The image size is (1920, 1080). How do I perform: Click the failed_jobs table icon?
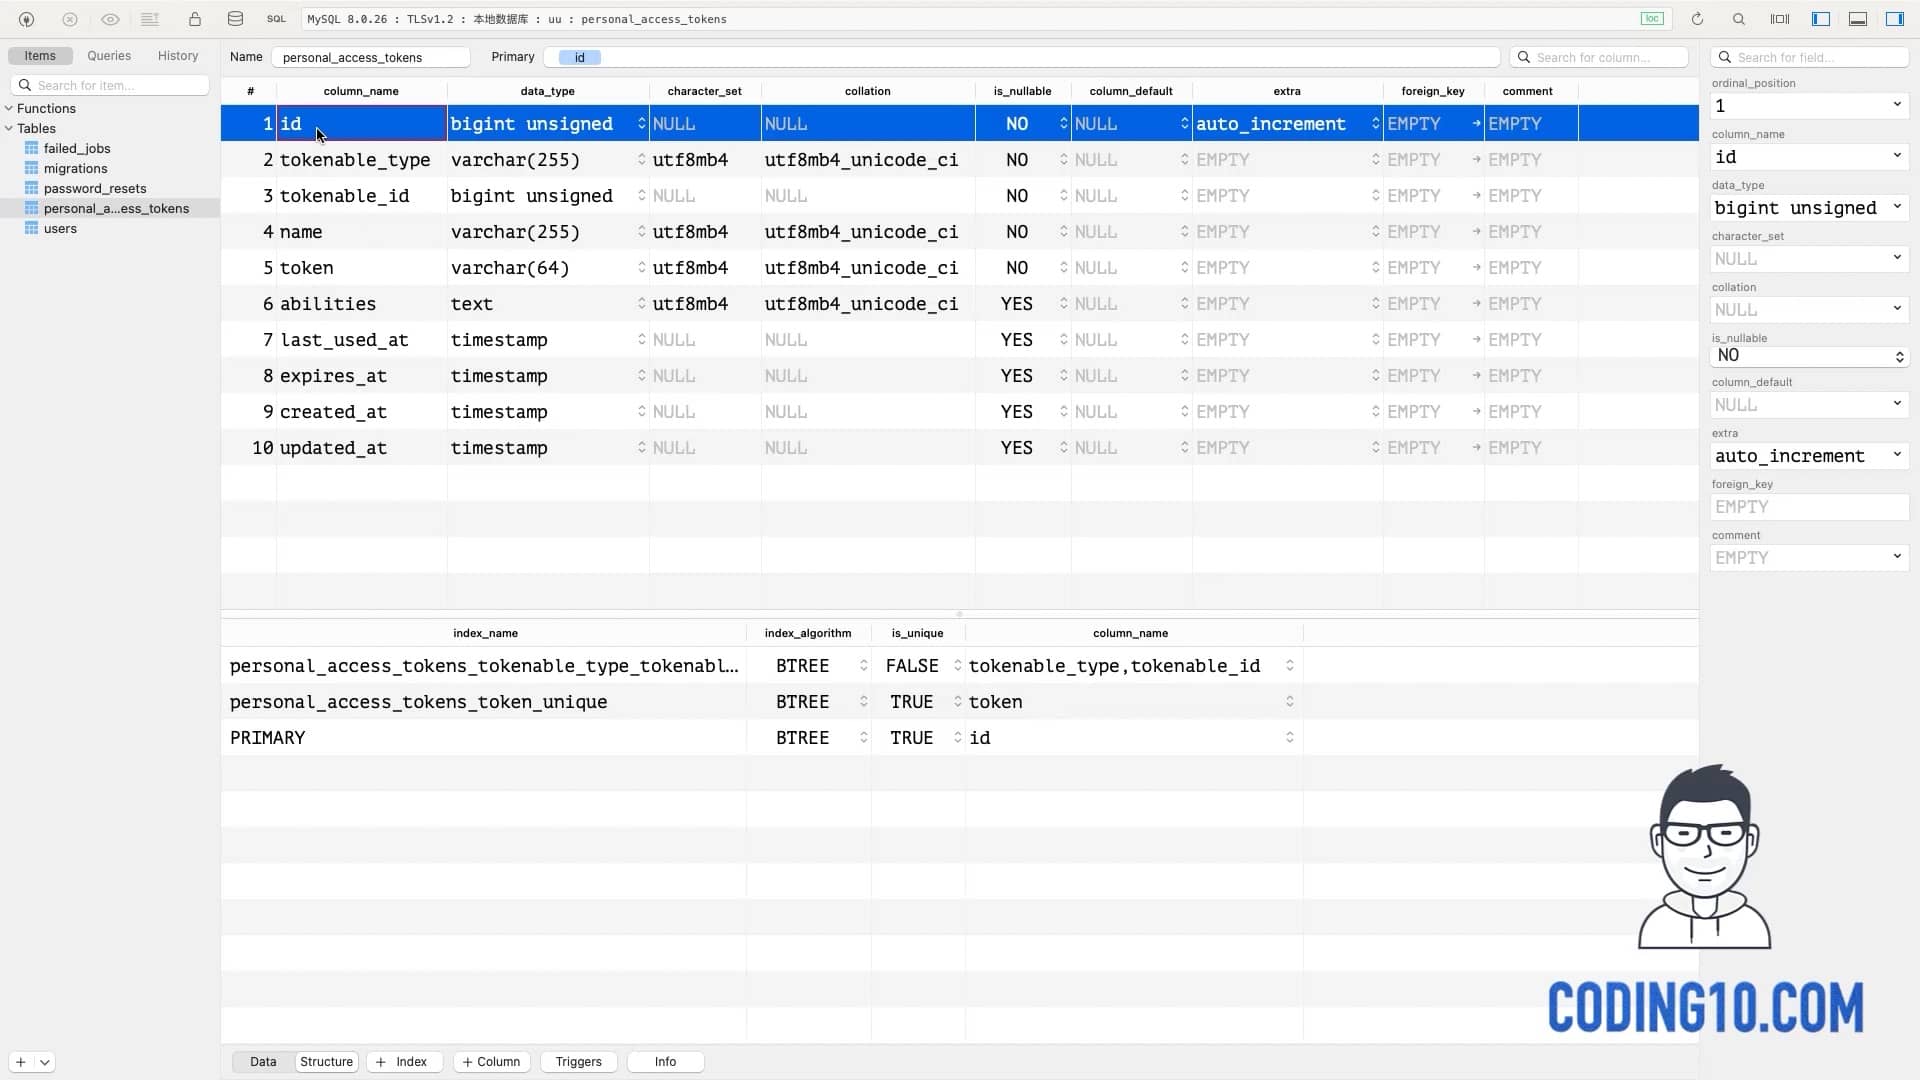(x=31, y=148)
